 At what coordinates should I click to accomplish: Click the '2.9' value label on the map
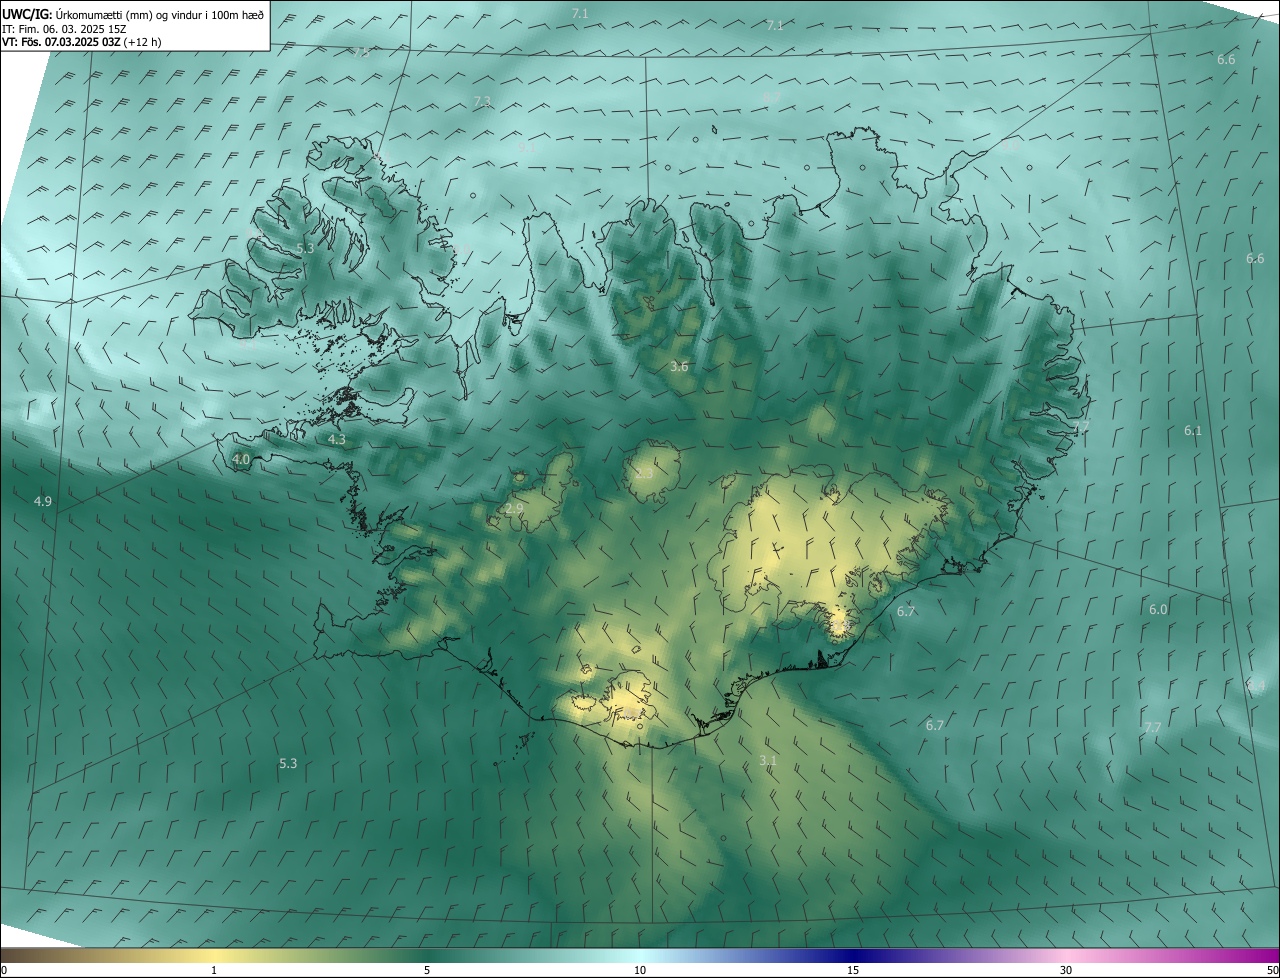point(514,509)
